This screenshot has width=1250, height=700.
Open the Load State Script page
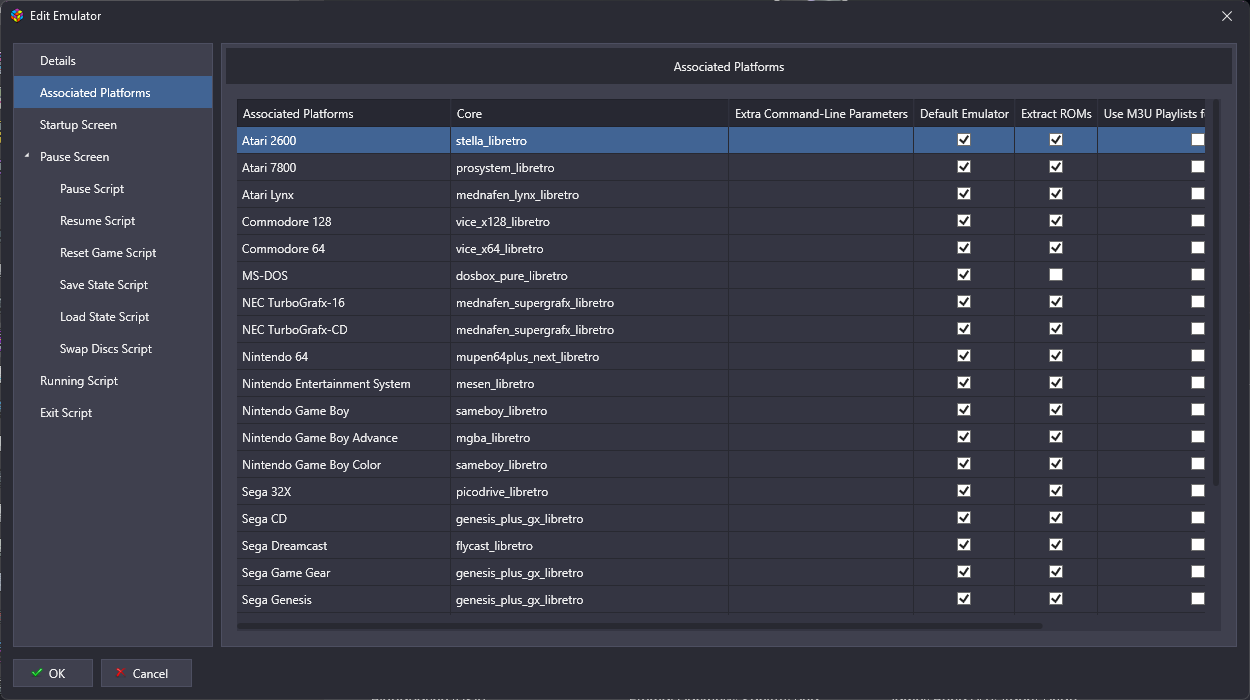(x=113, y=317)
